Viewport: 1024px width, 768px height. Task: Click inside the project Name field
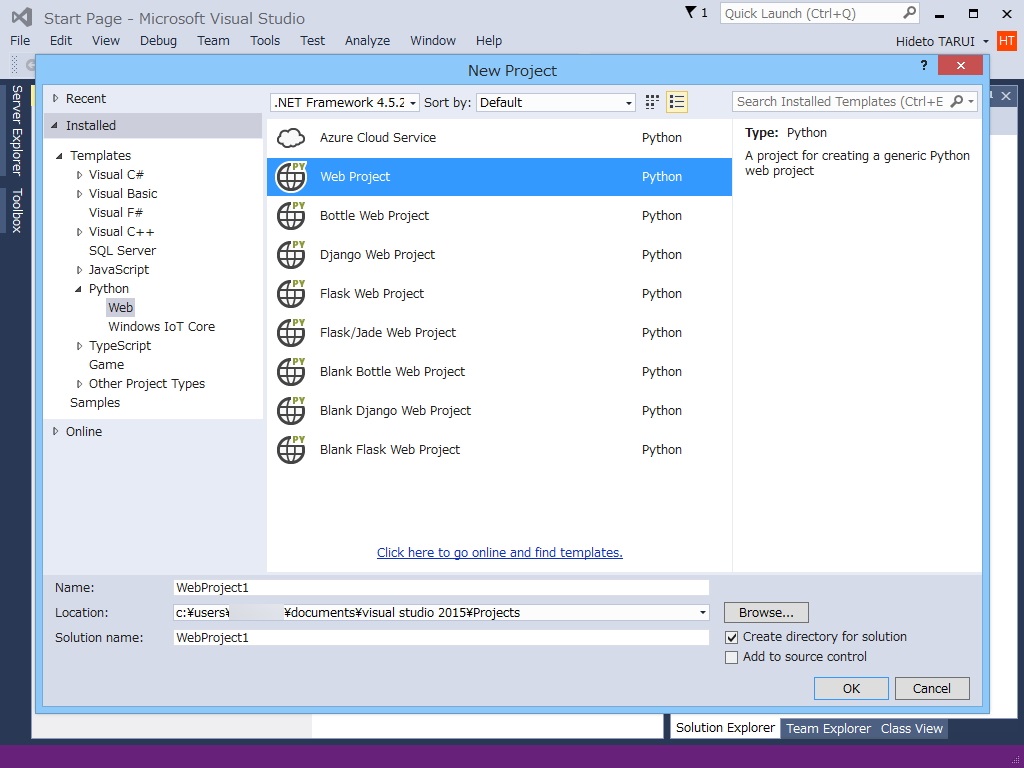pyautogui.click(x=440, y=587)
